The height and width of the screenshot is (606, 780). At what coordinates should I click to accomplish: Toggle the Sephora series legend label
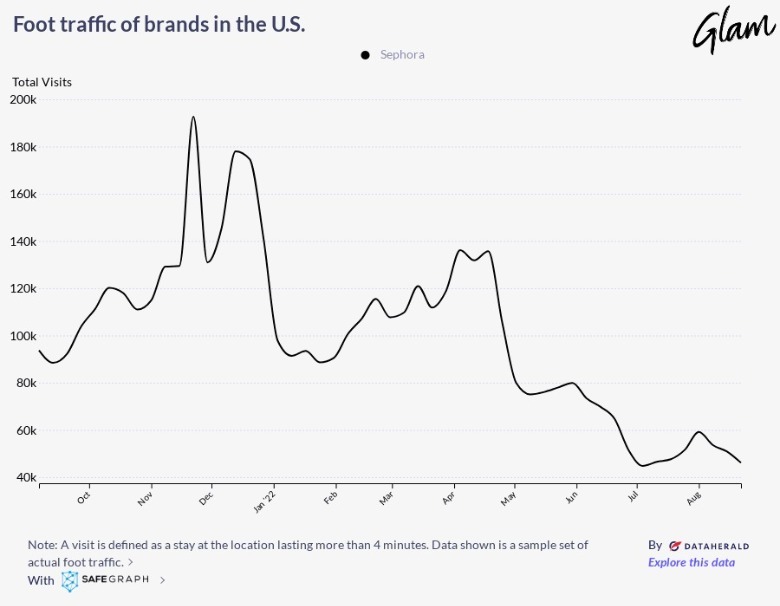click(402, 55)
